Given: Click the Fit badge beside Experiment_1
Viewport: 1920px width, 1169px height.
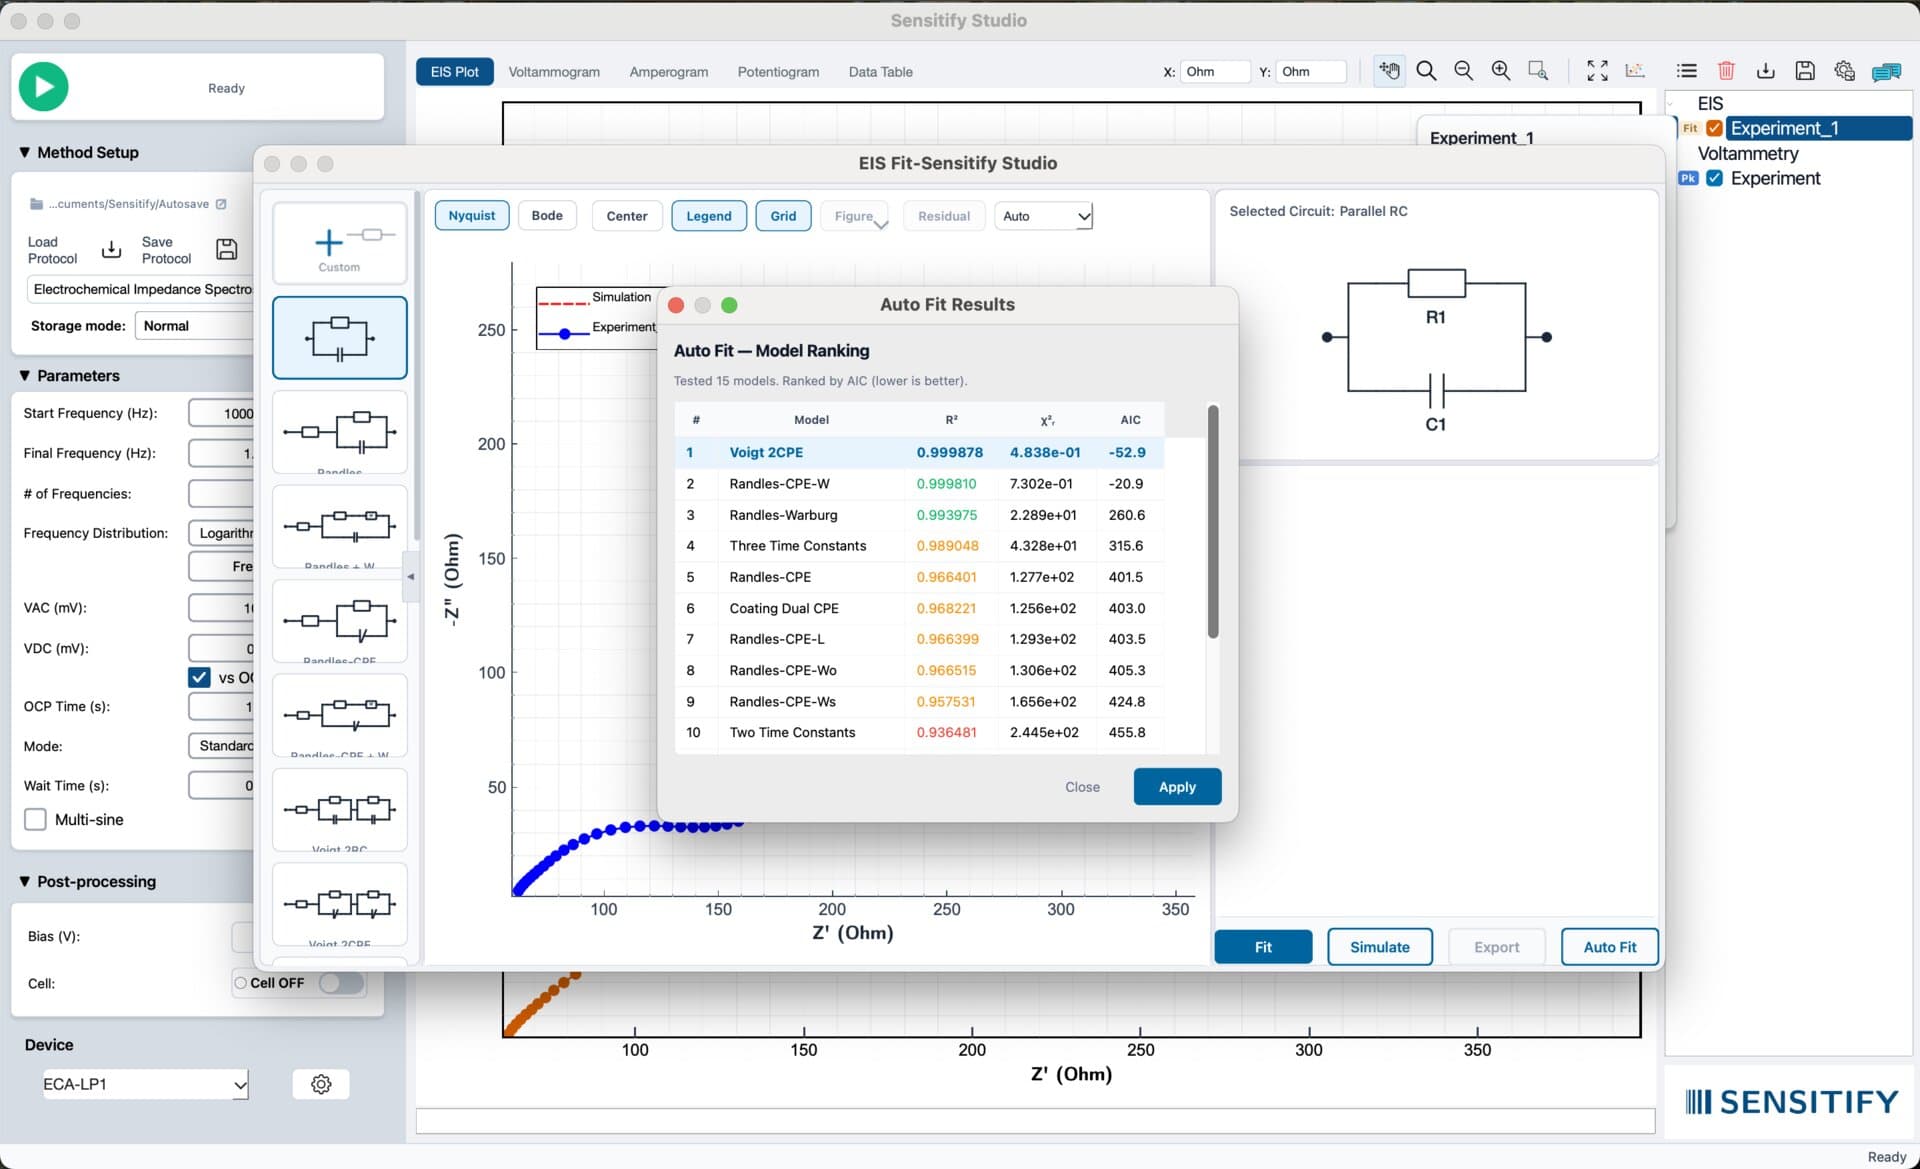Looking at the screenshot, I should click(x=1690, y=128).
